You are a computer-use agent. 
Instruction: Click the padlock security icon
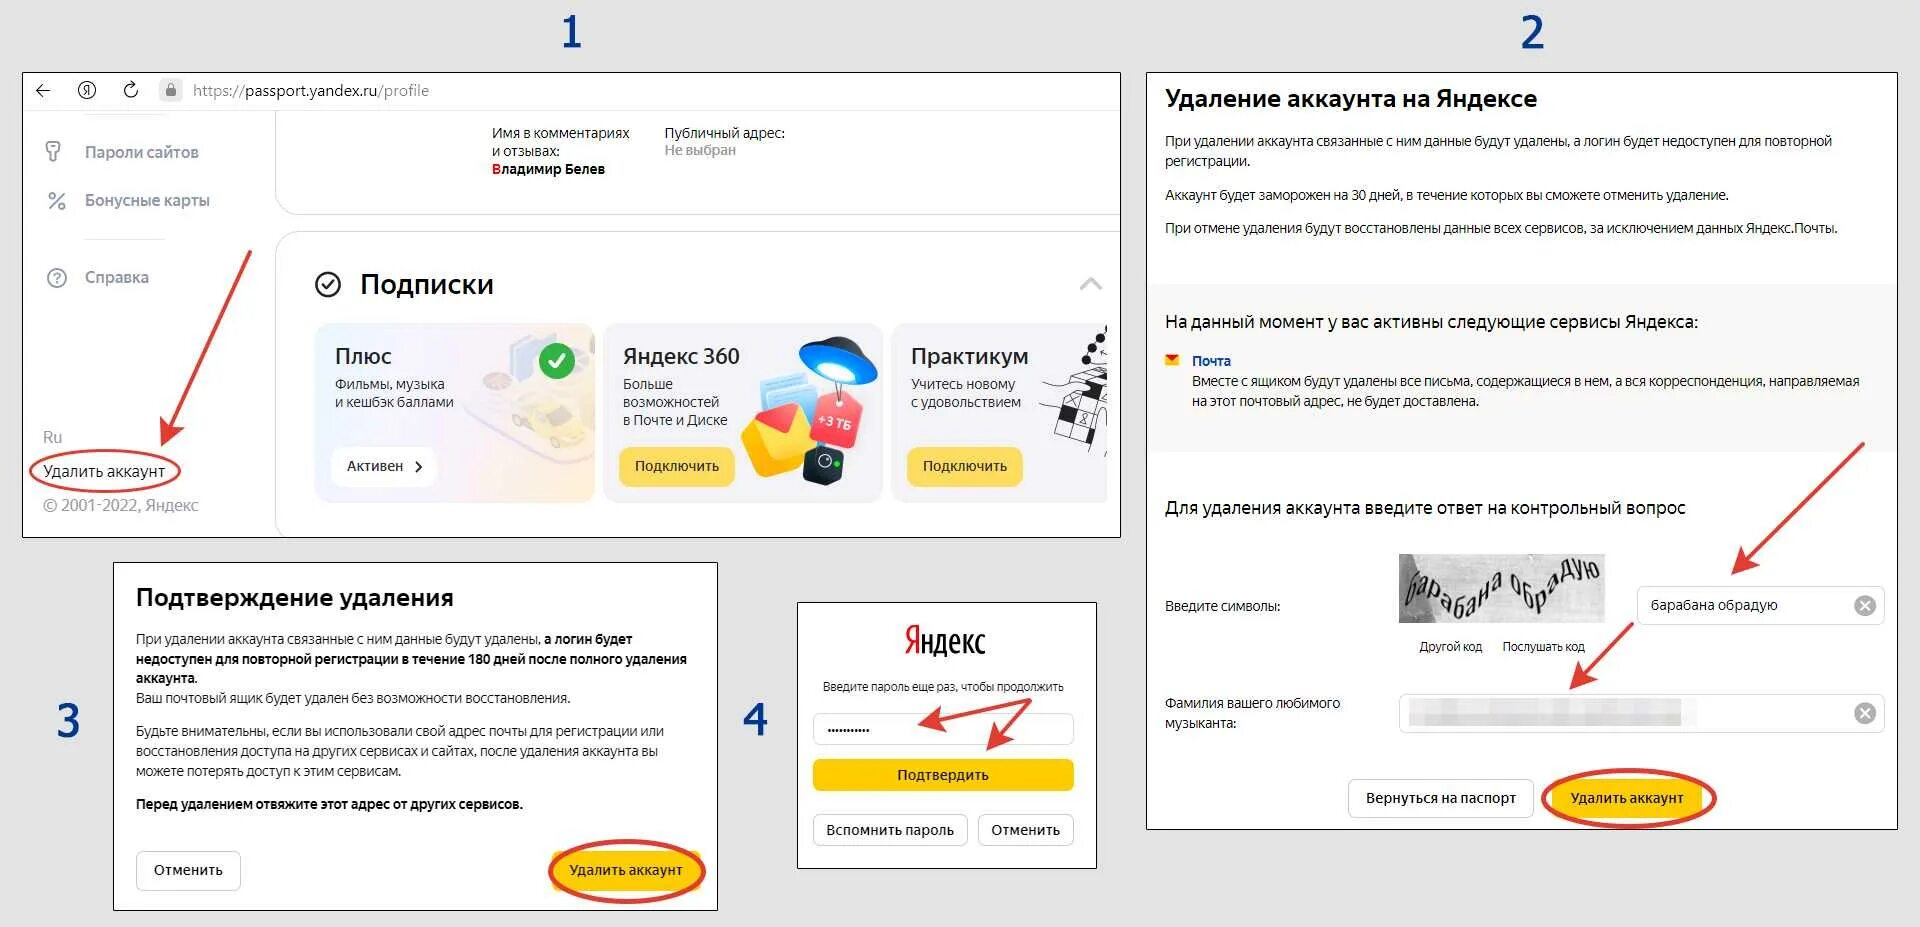(171, 90)
